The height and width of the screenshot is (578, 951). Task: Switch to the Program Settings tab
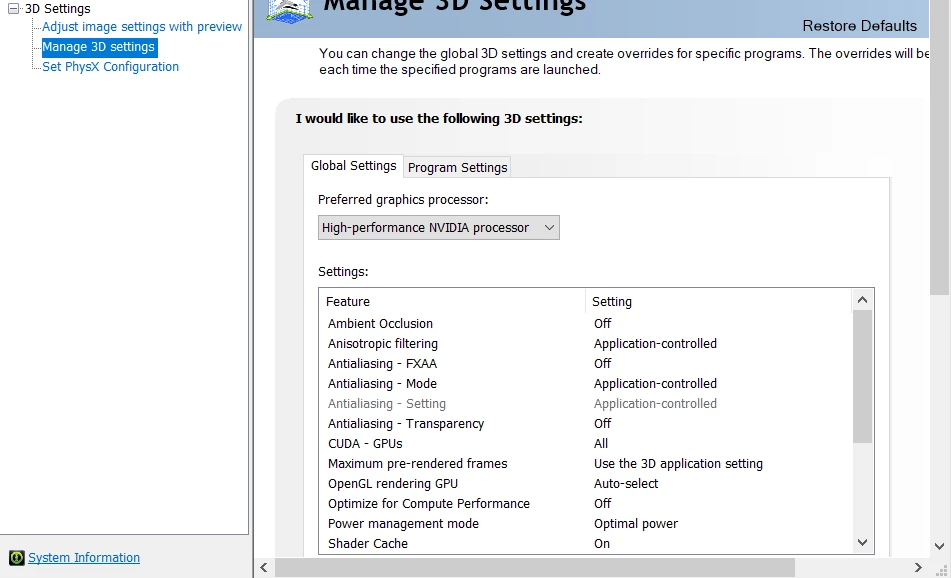457,167
